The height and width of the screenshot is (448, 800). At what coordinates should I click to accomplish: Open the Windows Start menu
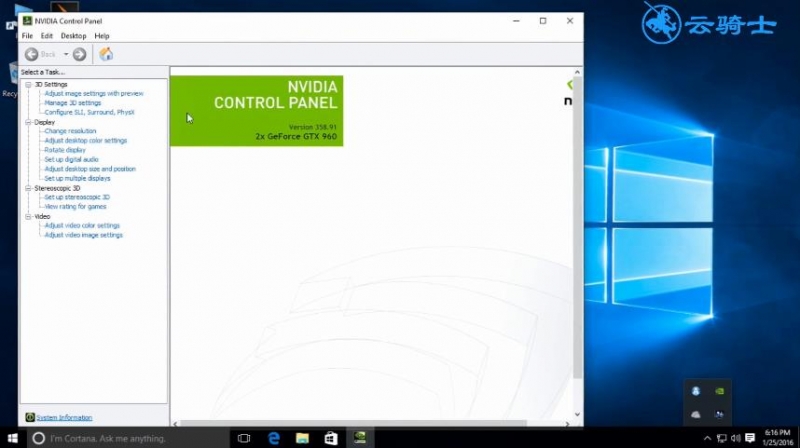[x=12, y=438]
